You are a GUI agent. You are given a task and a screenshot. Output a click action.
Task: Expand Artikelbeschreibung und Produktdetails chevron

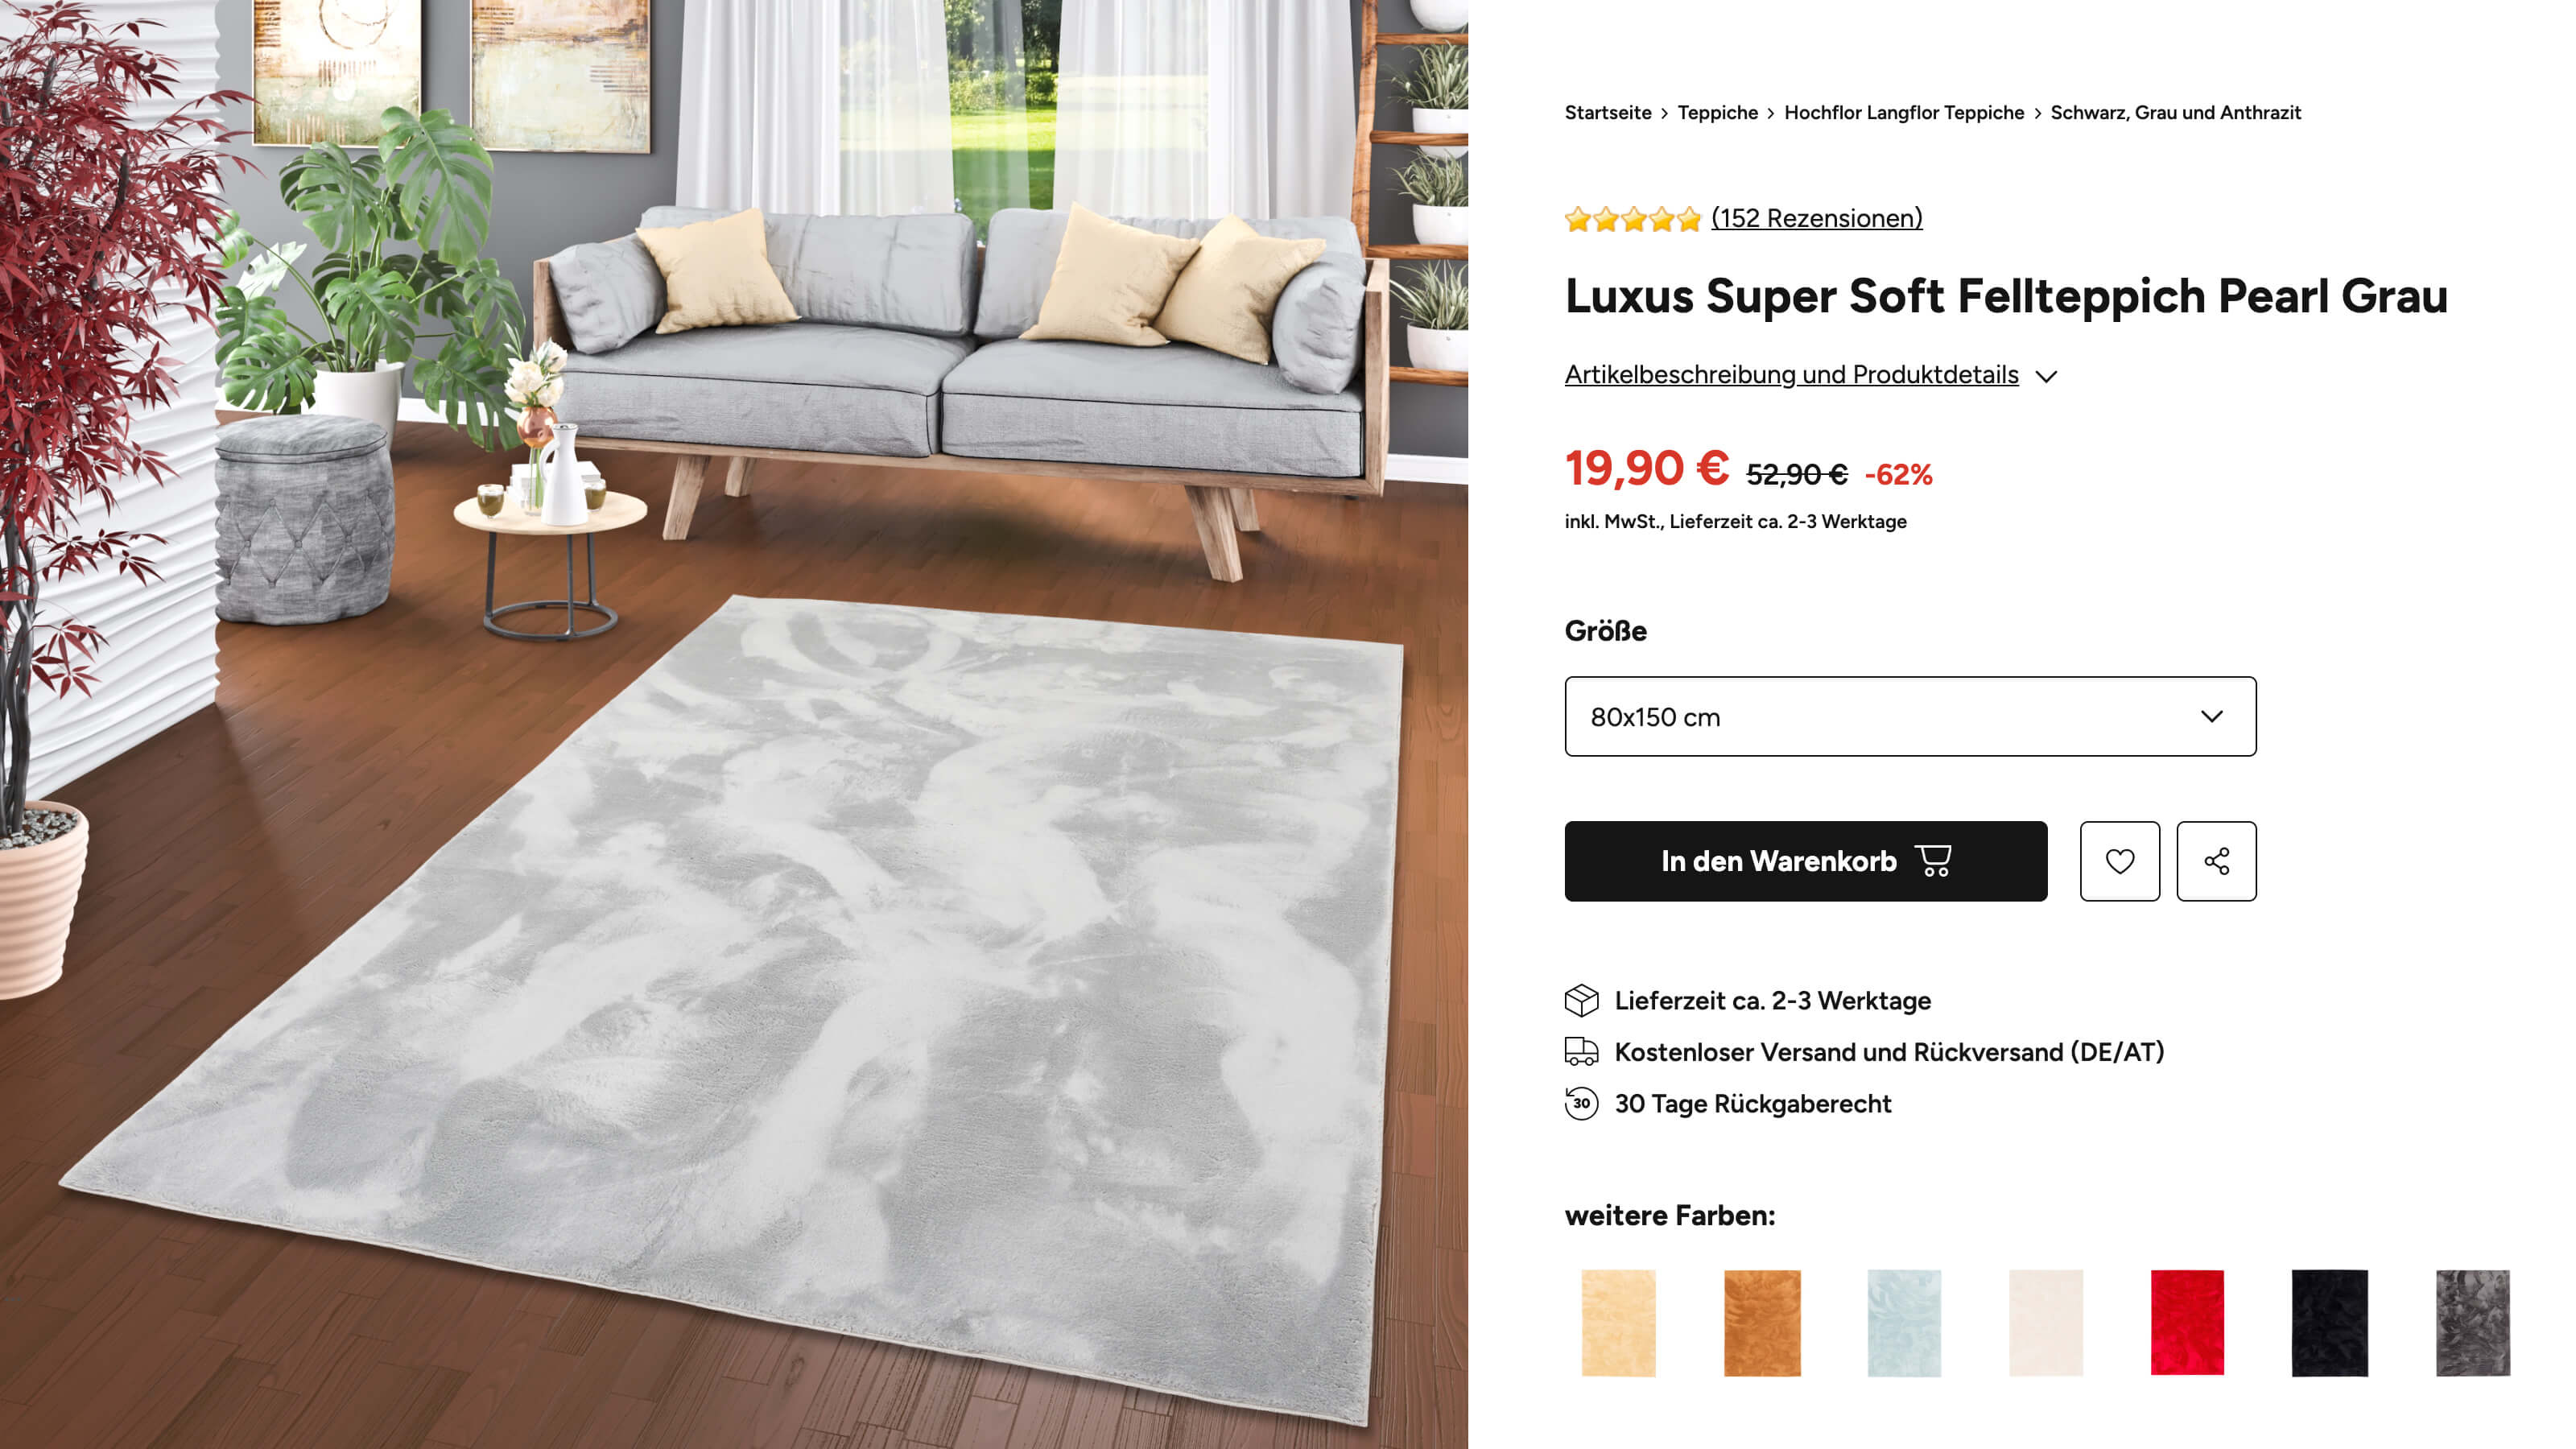(x=2047, y=376)
